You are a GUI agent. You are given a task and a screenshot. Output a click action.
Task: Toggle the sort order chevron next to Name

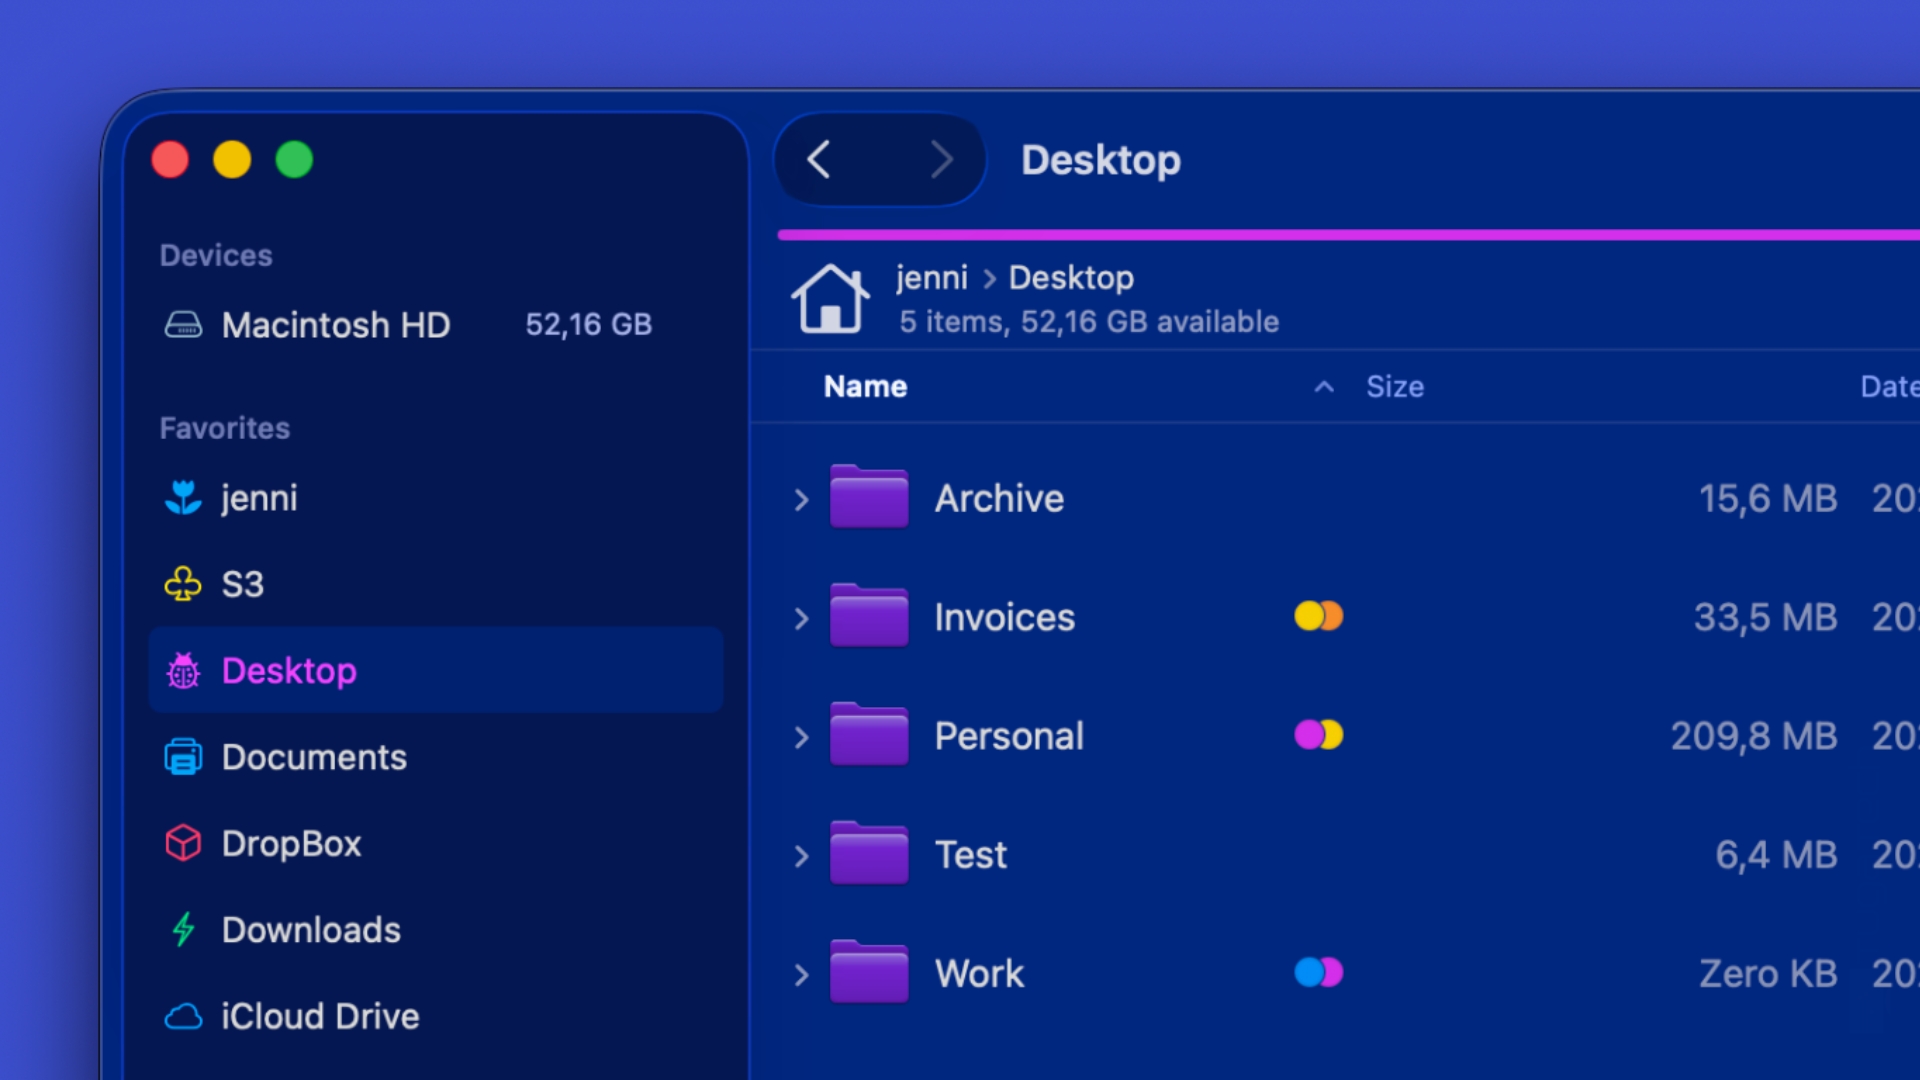coord(1324,387)
